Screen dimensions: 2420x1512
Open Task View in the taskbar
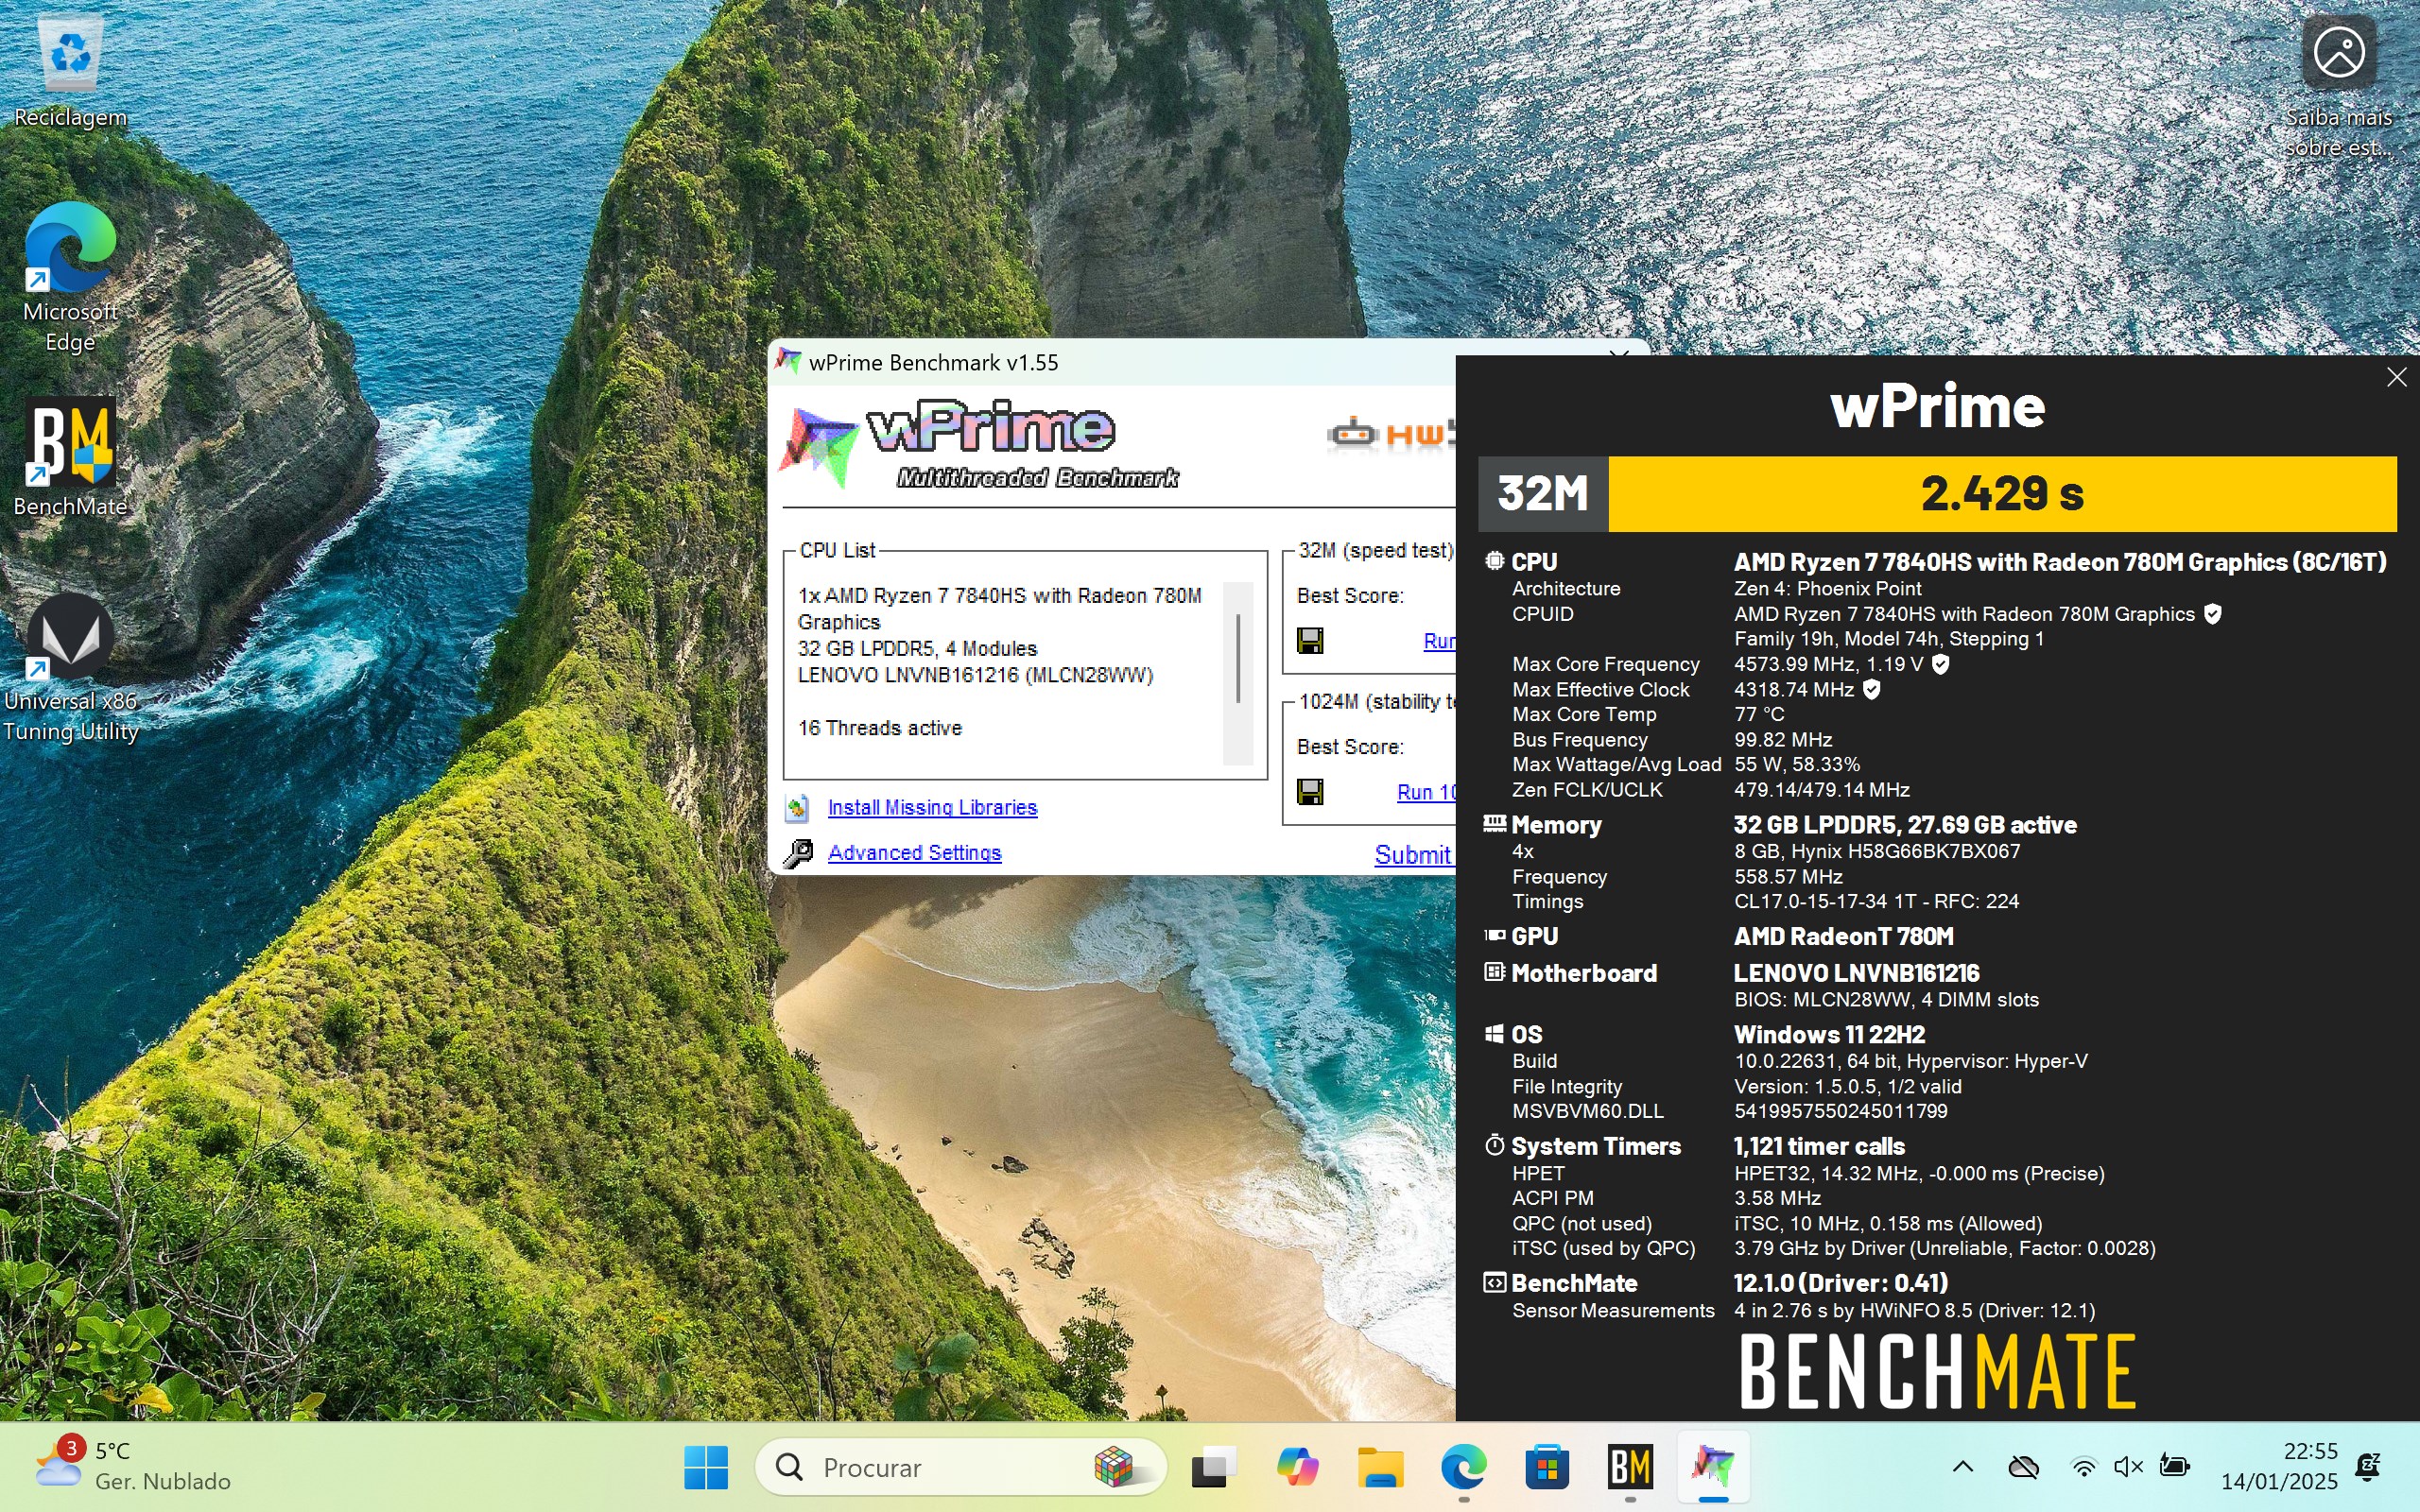pos(1214,1467)
